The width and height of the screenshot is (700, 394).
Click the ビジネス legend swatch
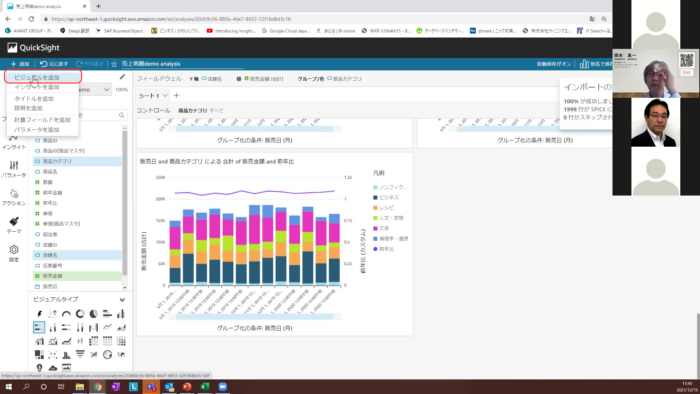(375, 197)
